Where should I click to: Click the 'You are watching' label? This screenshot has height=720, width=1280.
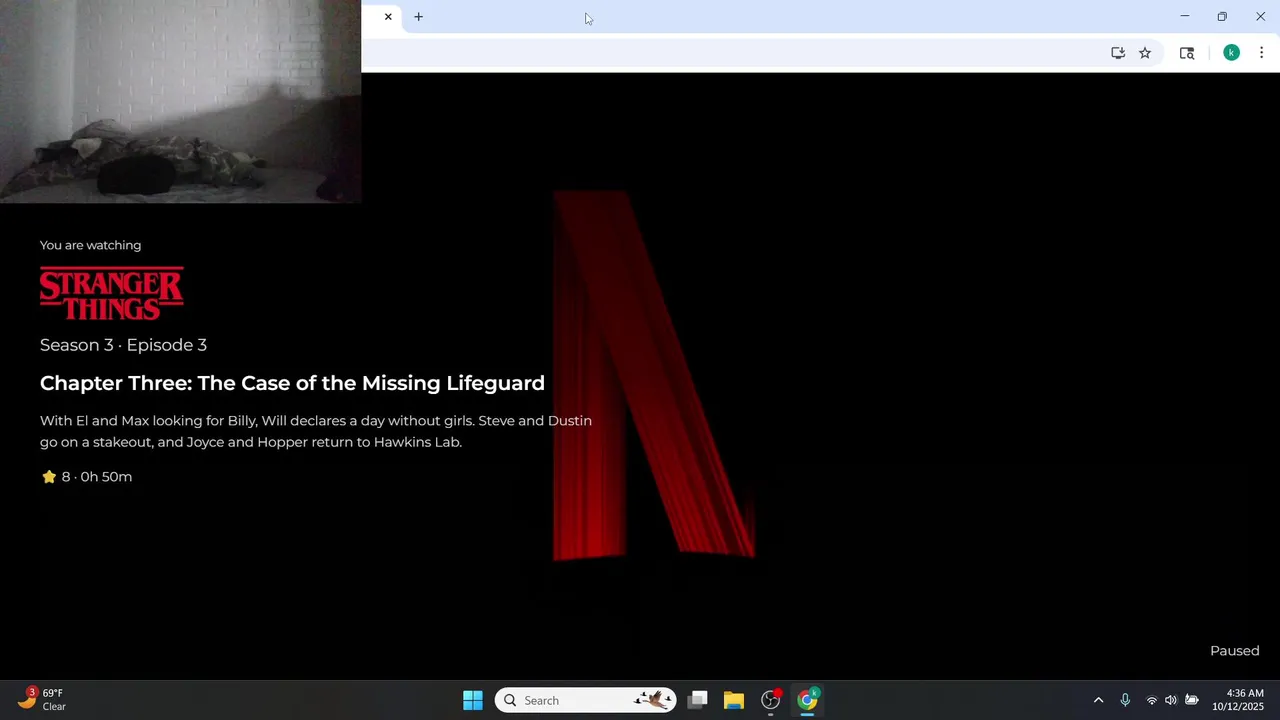90,245
